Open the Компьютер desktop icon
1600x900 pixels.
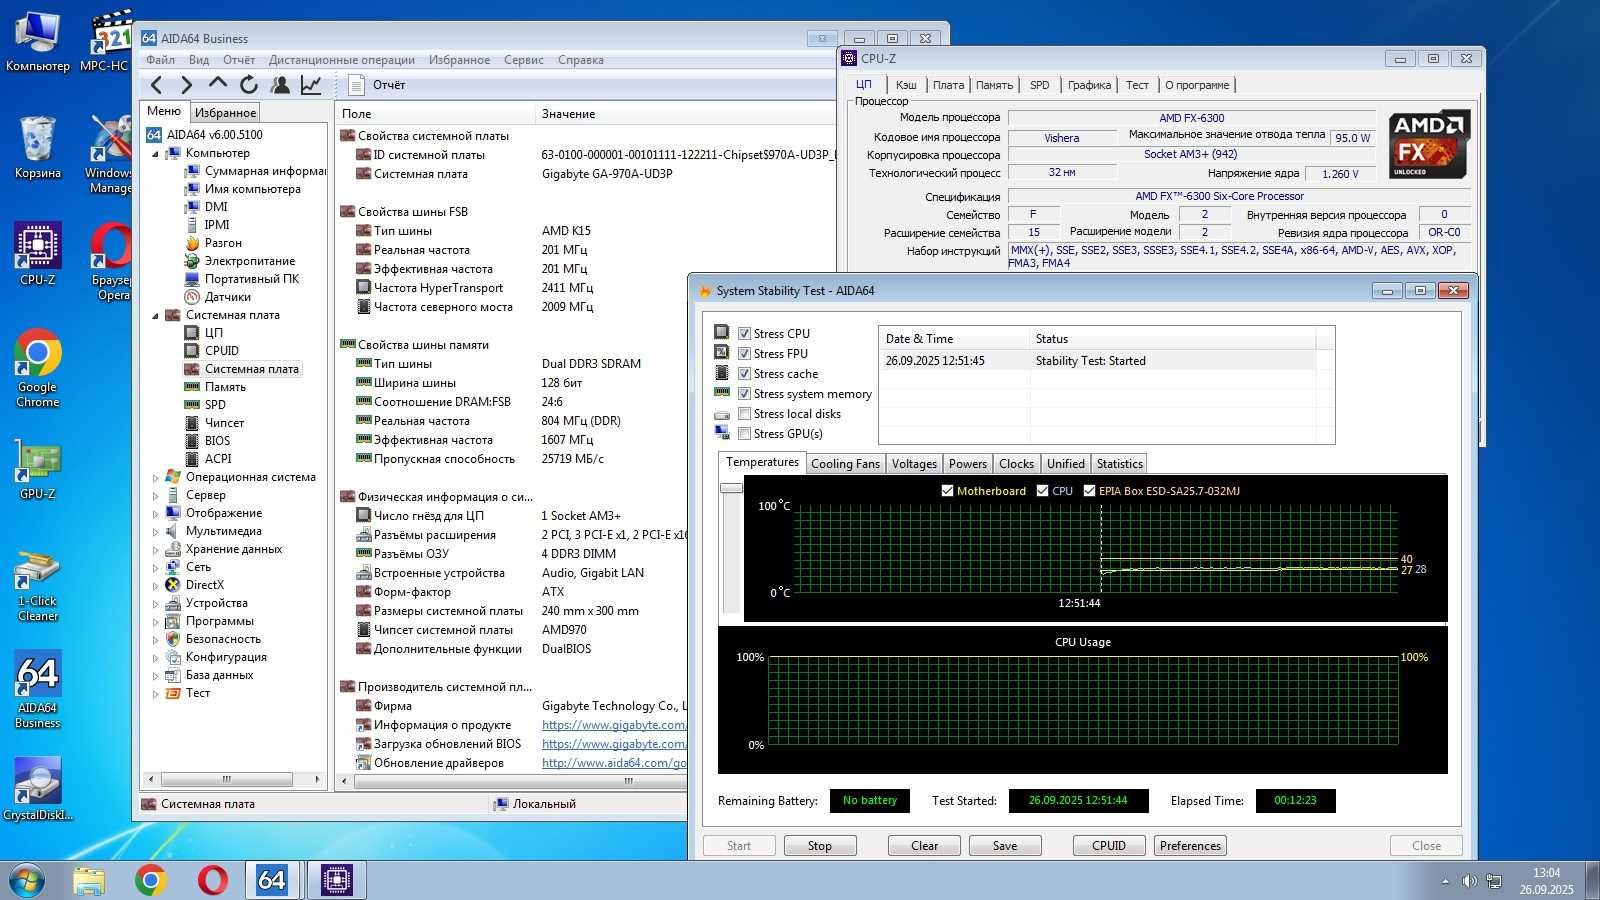click(38, 41)
